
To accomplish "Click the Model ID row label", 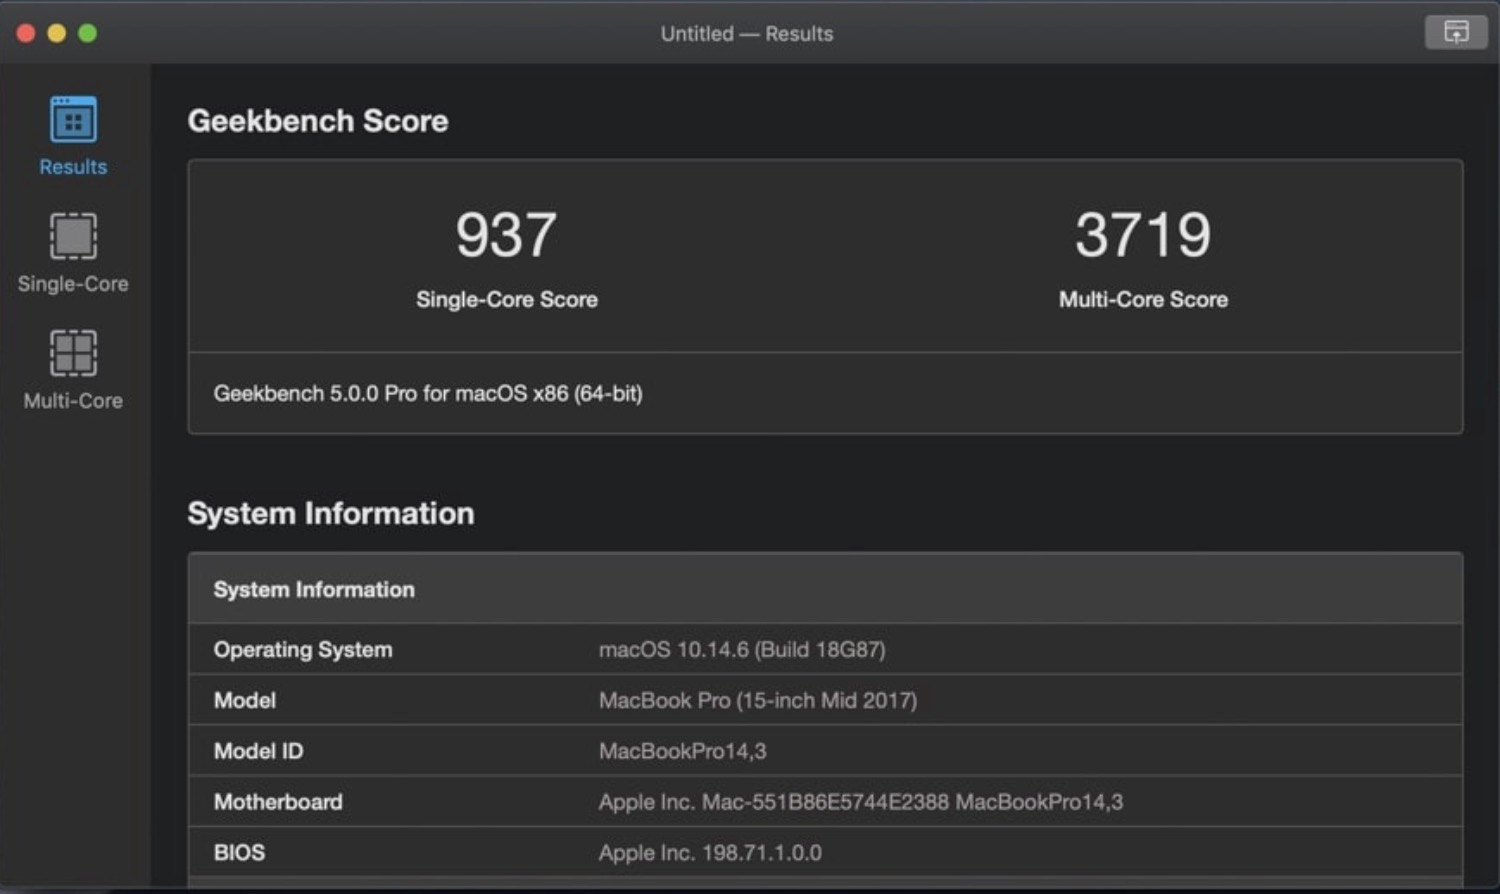I will [x=259, y=751].
